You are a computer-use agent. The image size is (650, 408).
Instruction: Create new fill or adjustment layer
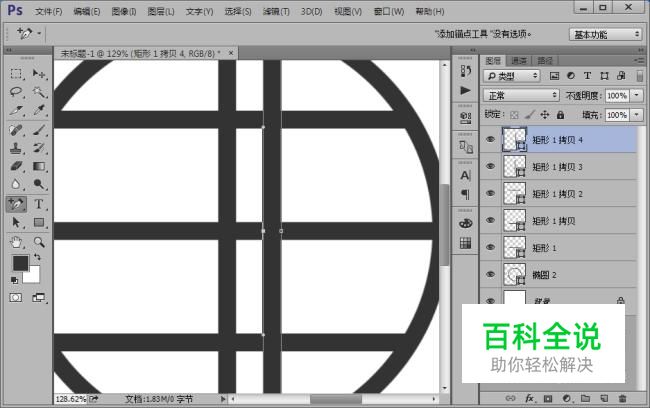point(567,398)
